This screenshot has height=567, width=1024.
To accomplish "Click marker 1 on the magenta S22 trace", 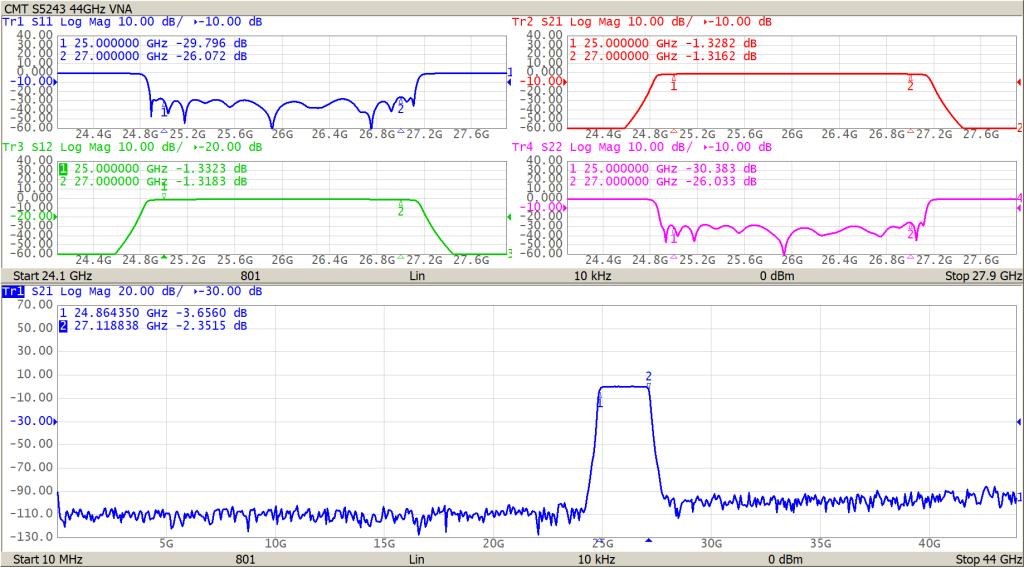I will 673,238.
